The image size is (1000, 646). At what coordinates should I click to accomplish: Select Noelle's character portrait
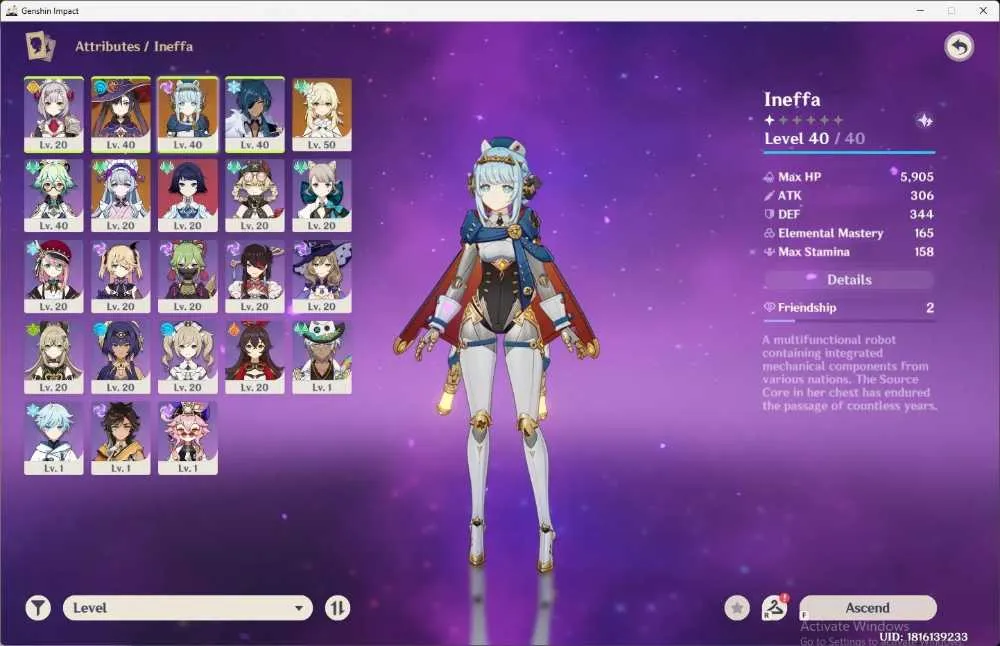click(54, 115)
